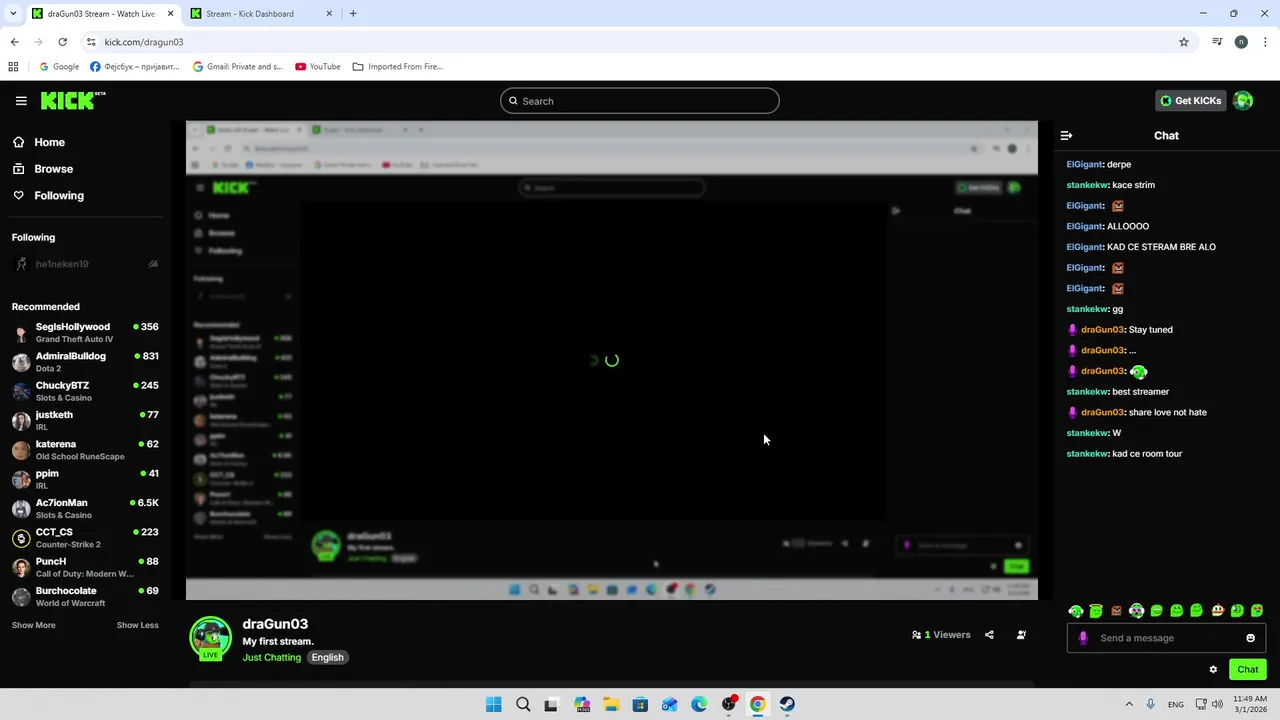1280x720 pixels.
Task: Click the user icon next to share
Action: coord(1021,635)
